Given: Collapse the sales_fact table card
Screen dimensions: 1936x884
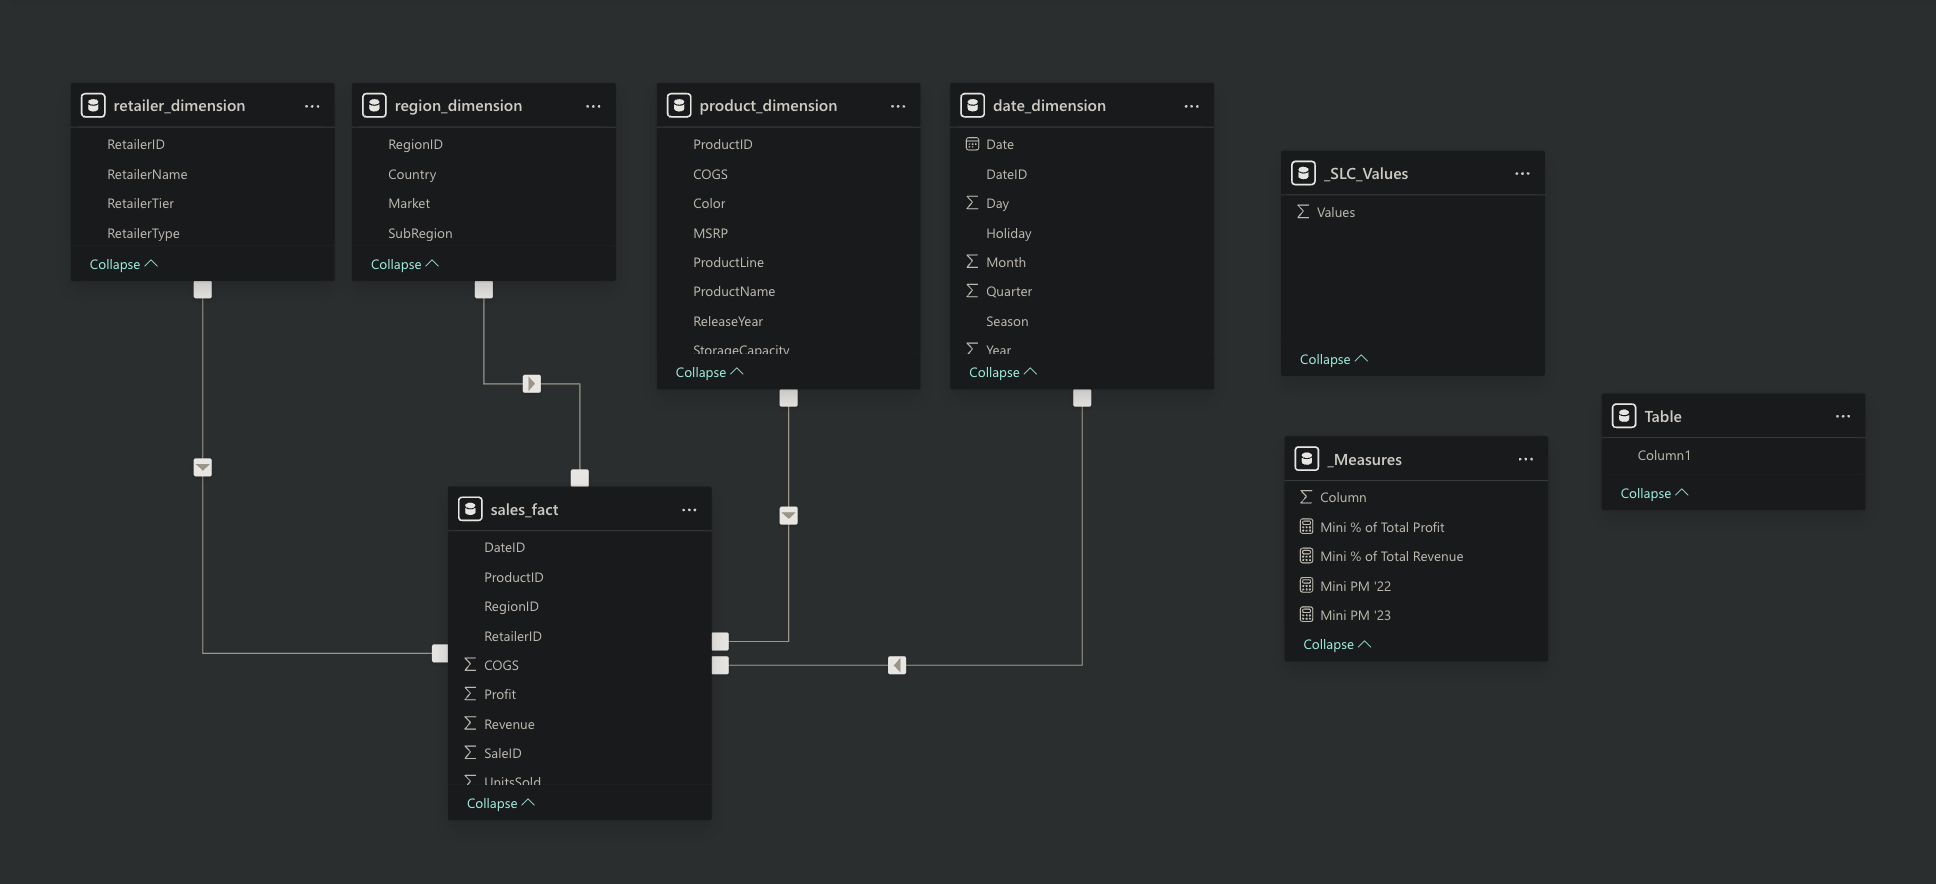Looking at the screenshot, I should (x=500, y=803).
